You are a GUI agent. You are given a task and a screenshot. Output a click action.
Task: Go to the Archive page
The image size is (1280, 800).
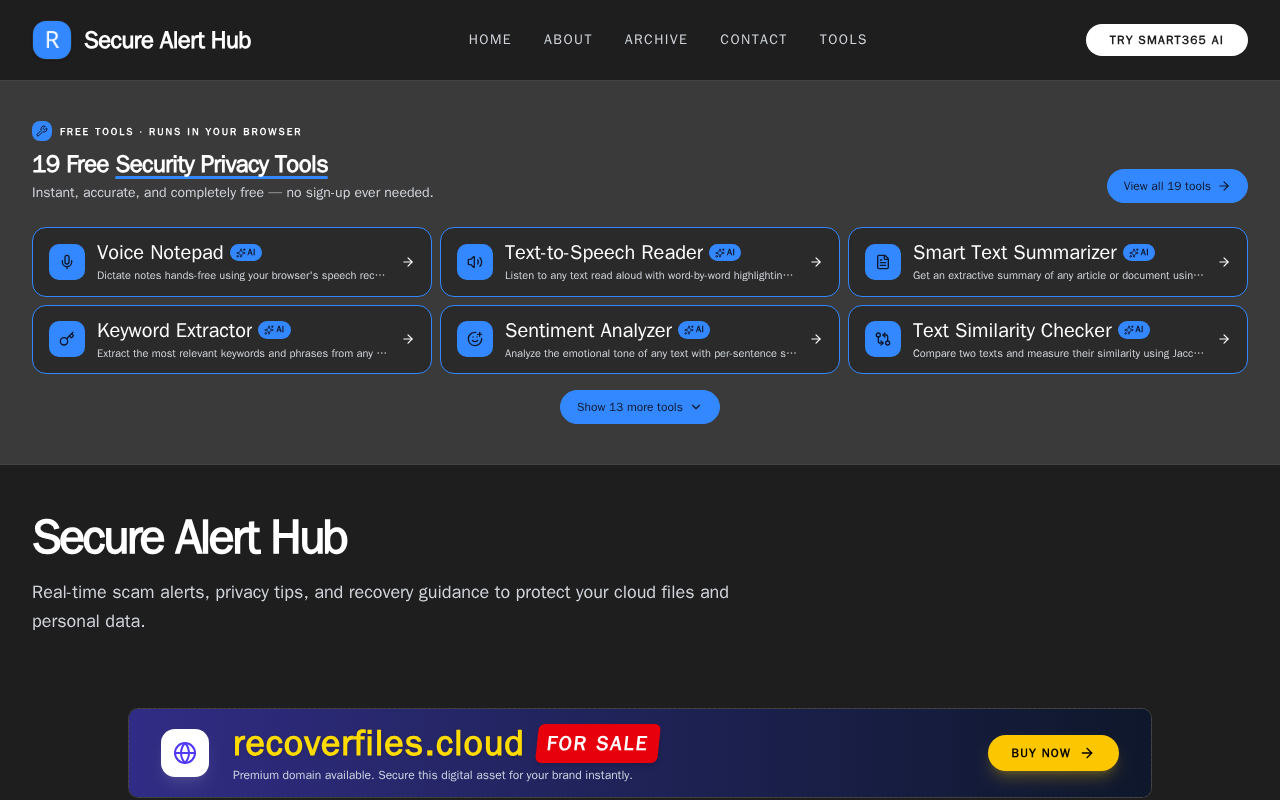pyautogui.click(x=656, y=40)
